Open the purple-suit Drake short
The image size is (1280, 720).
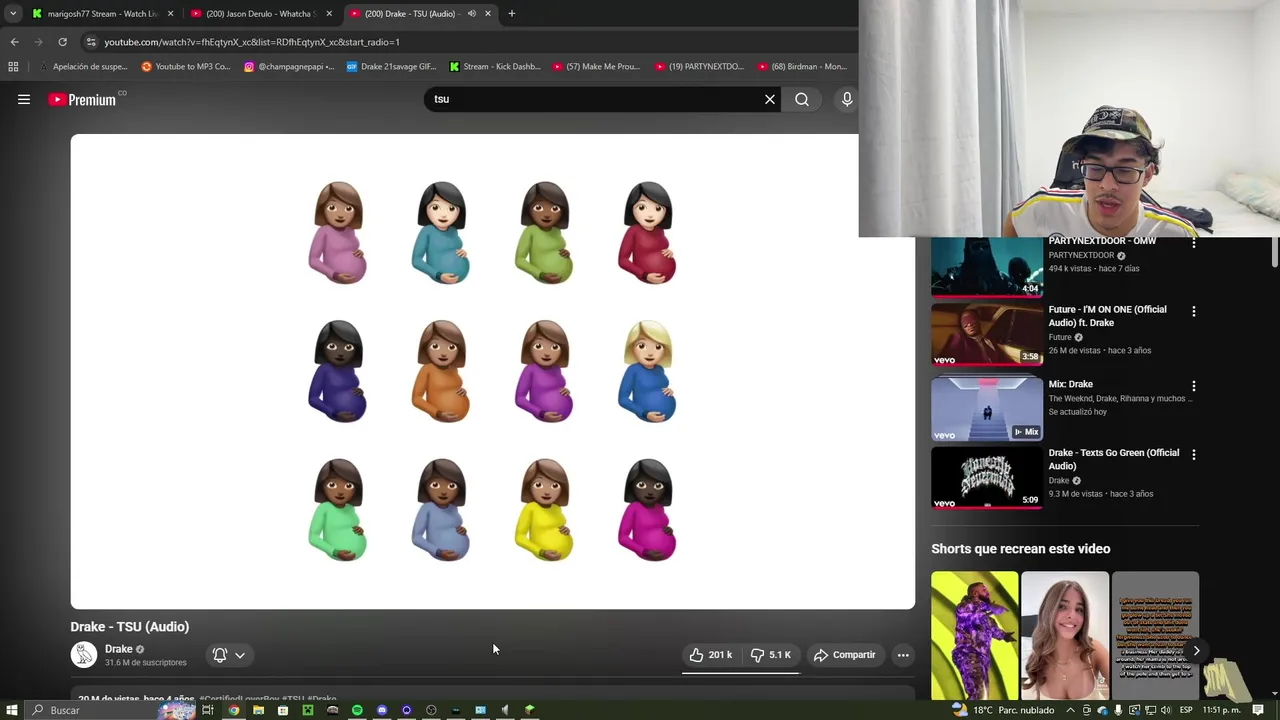[x=975, y=636]
